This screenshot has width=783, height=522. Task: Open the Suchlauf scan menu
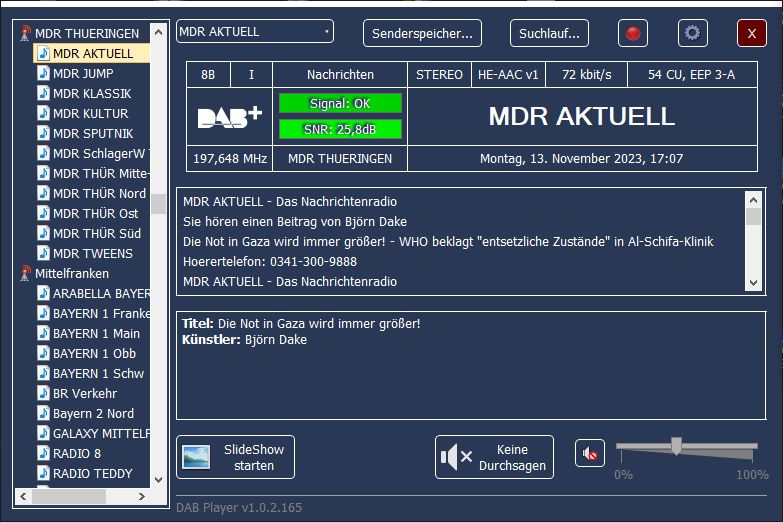pyautogui.click(x=549, y=33)
